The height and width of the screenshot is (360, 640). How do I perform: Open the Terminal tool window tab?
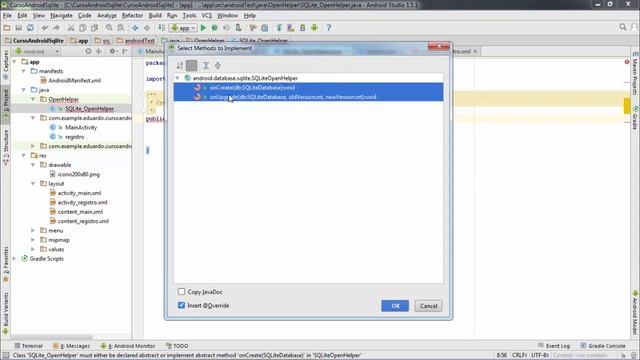29,346
